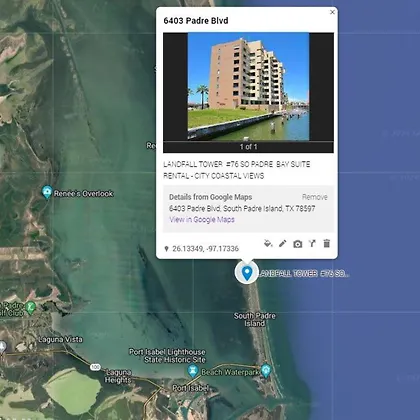Click the Landfall Tower building photo
Viewport: 420px width, 420px height.
[248, 86]
